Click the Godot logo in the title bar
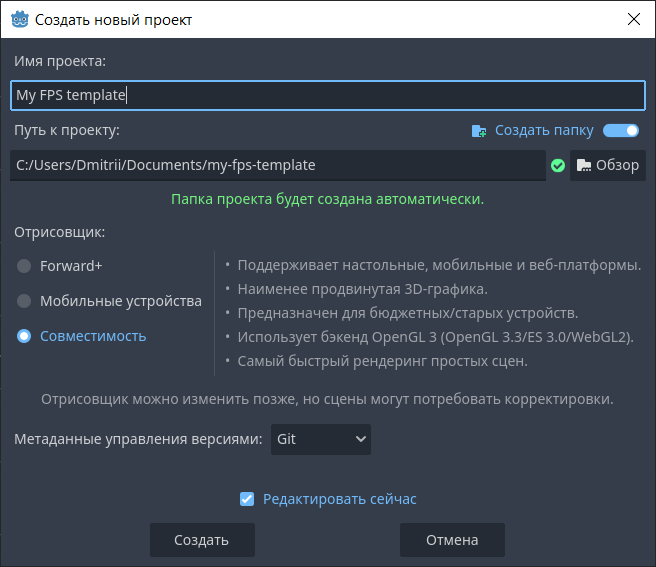656x567 pixels. [19, 19]
